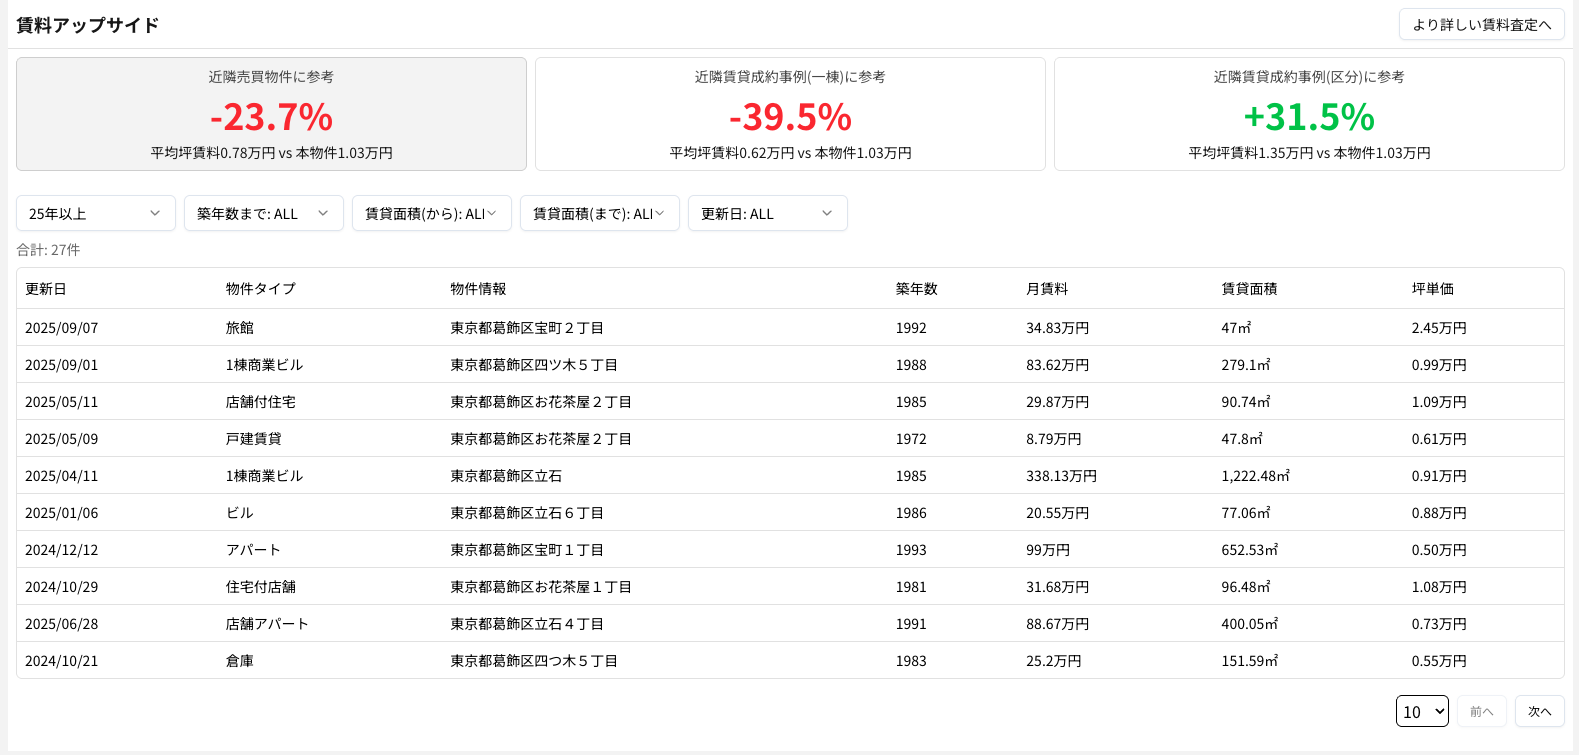Change the rows-per-page selector showing 10
The height and width of the screenshot is (755, 1579).
(x=1421, y=711)
